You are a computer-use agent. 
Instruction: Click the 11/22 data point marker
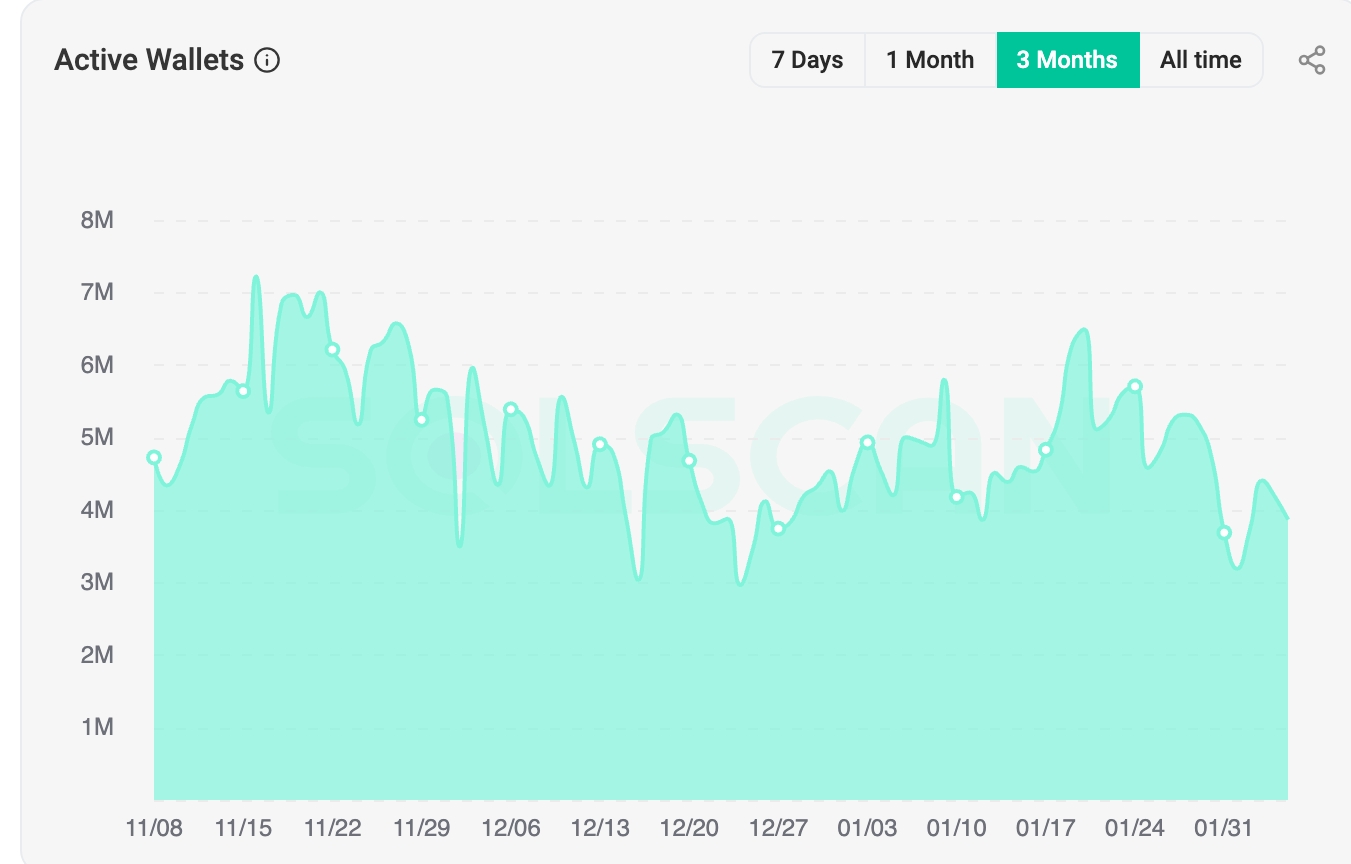point(332,349)
